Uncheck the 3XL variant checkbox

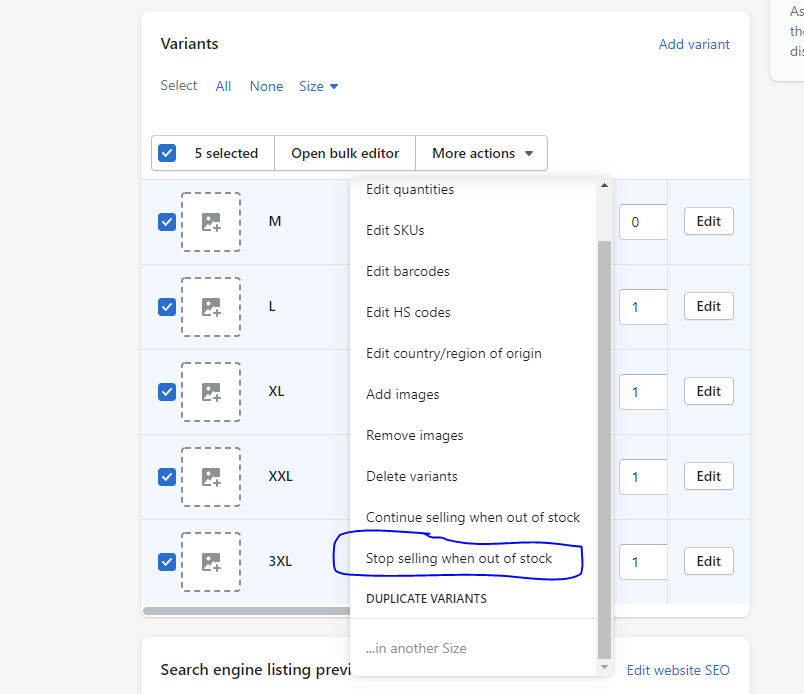[167, 562]
